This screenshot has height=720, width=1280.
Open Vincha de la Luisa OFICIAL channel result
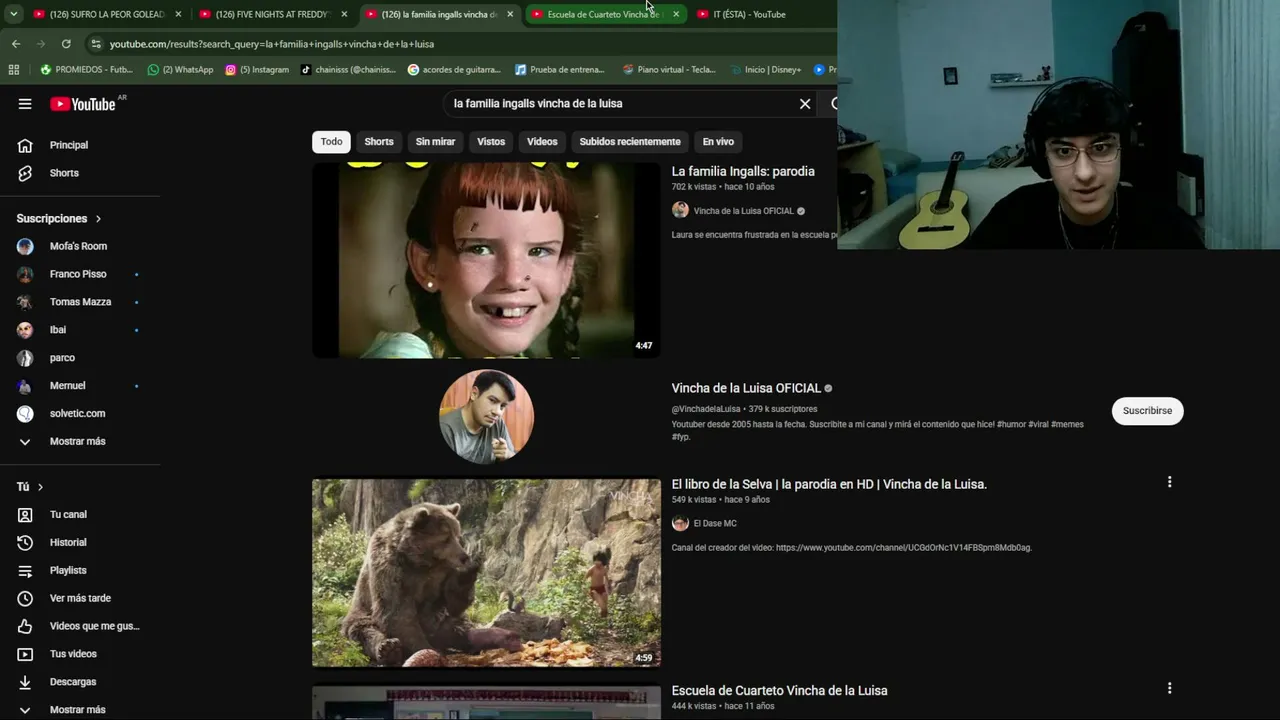(746, 388)
